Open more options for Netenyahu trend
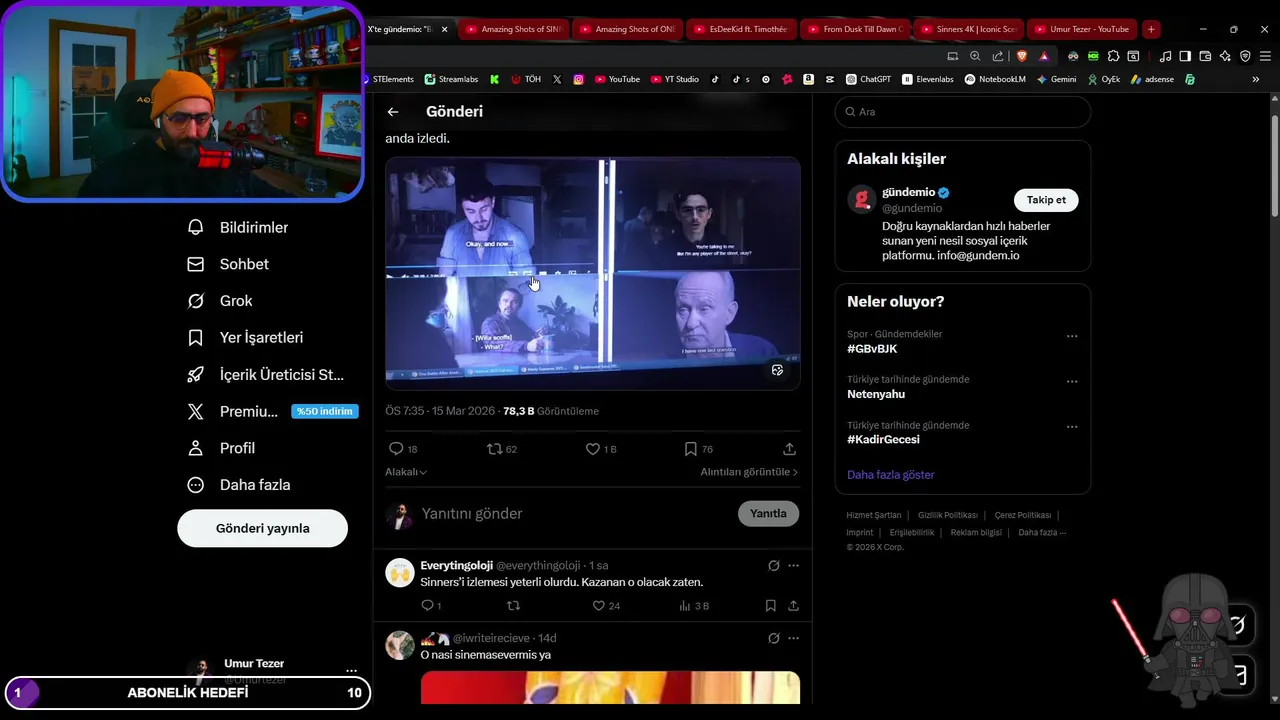 click(1072, 381)
